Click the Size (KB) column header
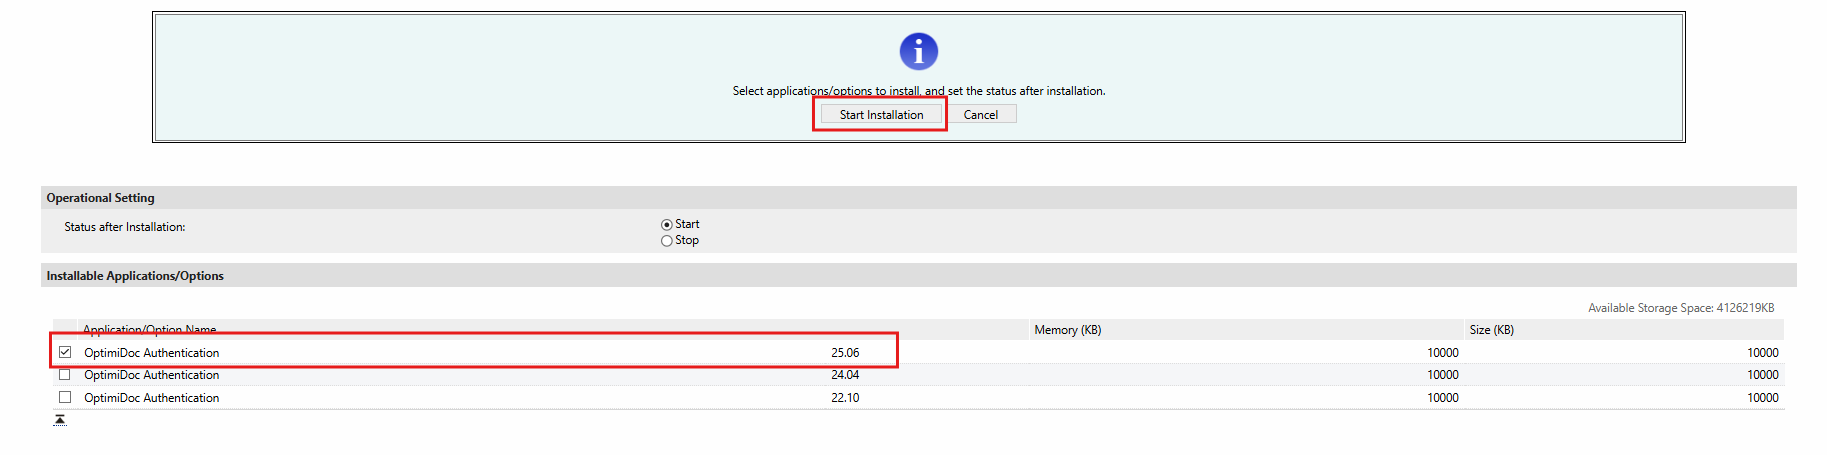 pos(1492,329)
